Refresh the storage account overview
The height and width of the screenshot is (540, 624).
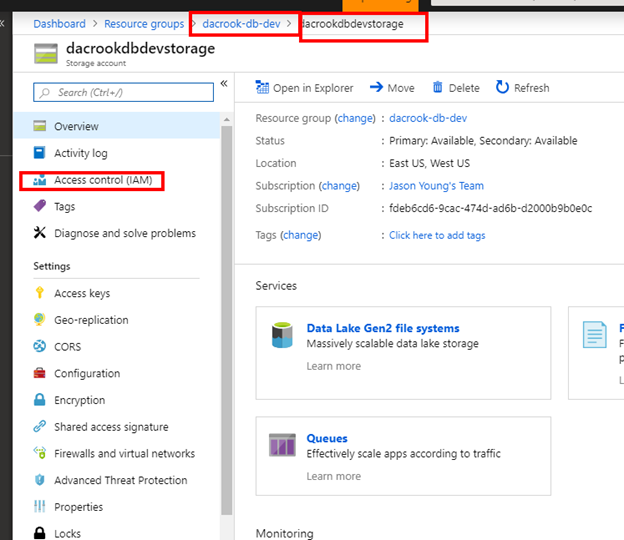[x=523, y=88]
